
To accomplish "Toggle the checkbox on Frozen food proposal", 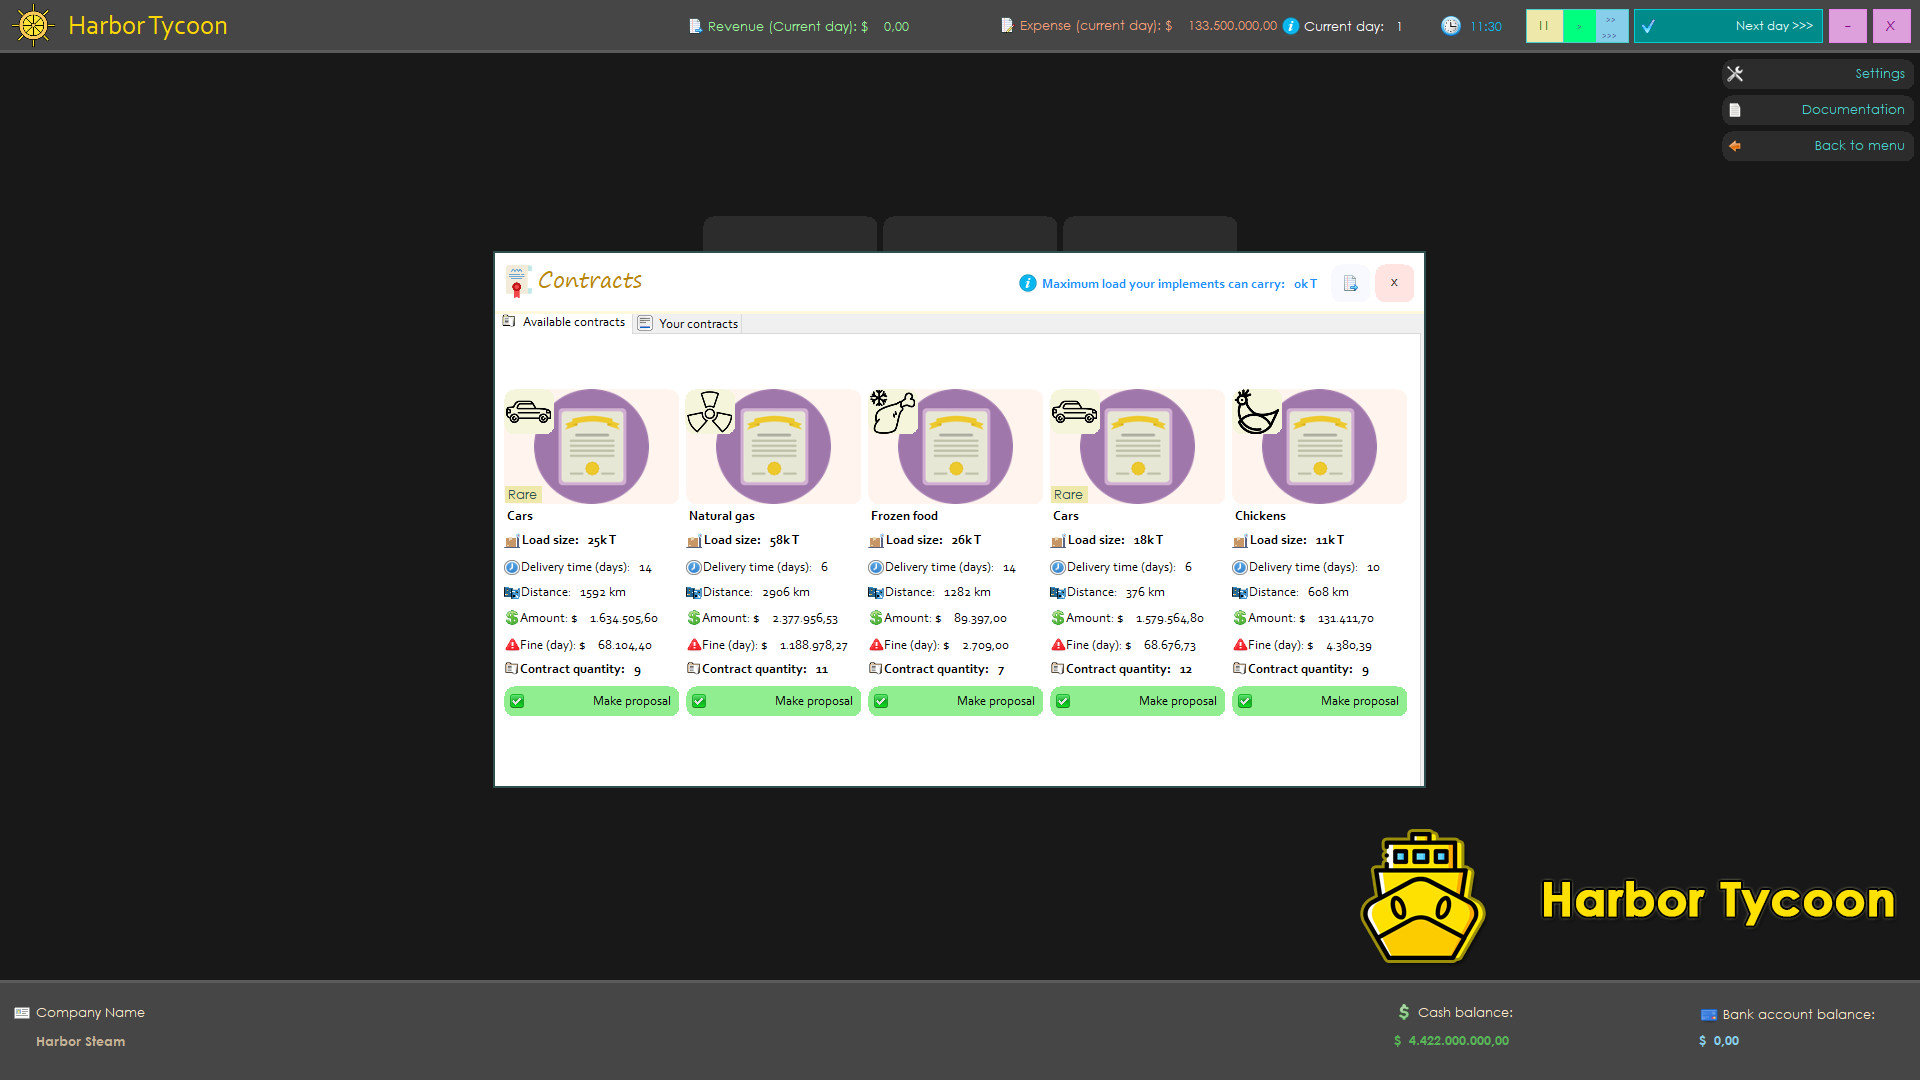I will 881,701.
